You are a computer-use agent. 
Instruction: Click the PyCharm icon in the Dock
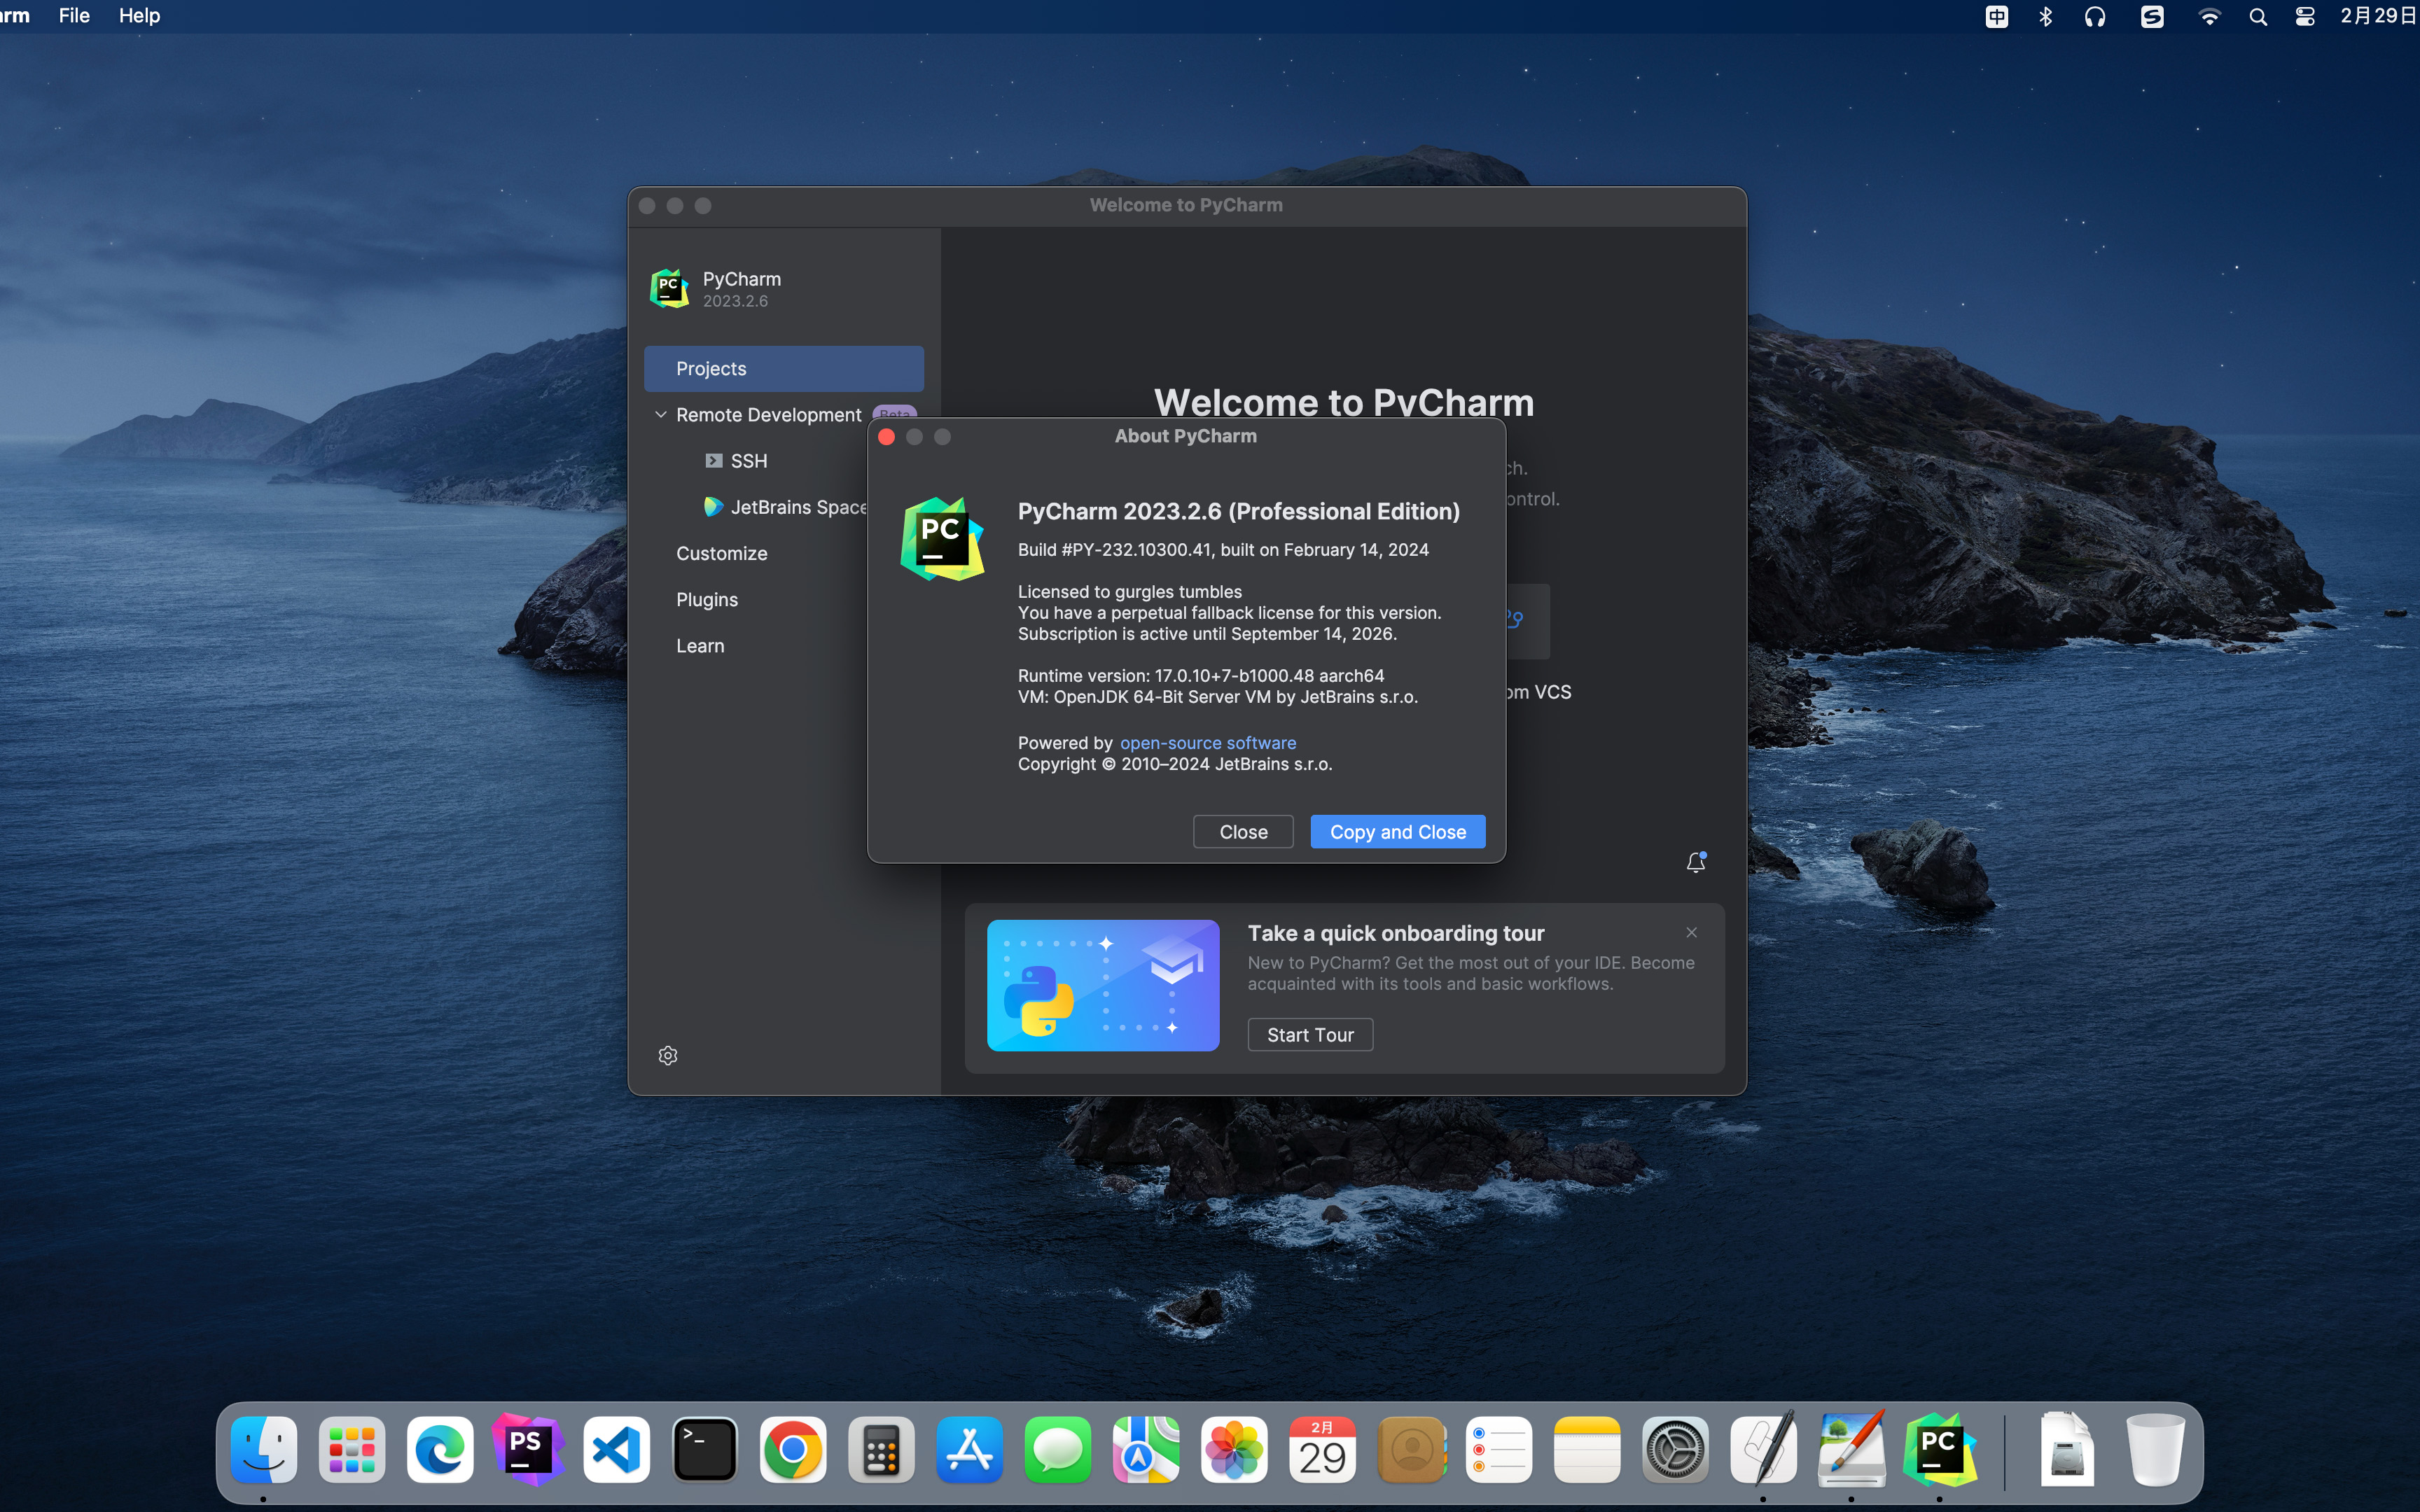pos(1939,1450)
